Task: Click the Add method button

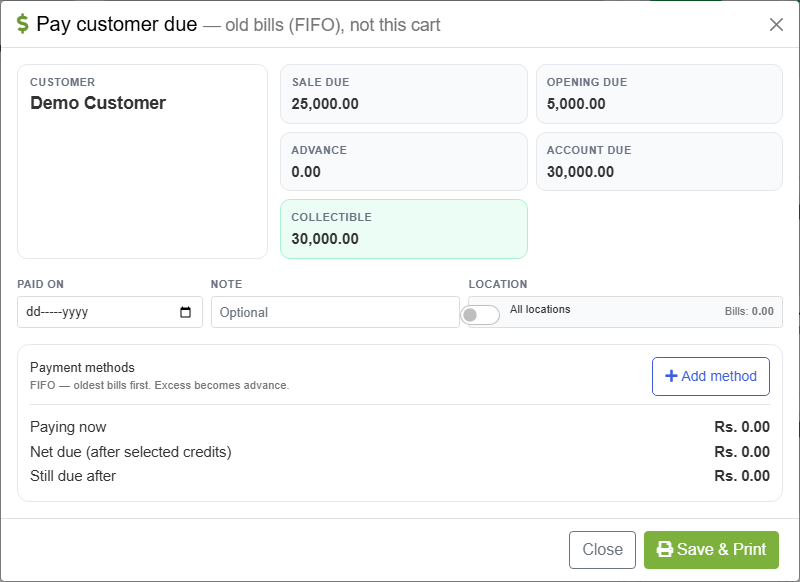Action: coord(711,376)
